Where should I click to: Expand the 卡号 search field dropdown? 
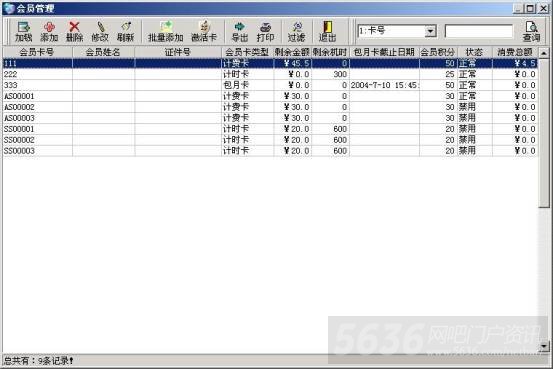tap(430, 31)
